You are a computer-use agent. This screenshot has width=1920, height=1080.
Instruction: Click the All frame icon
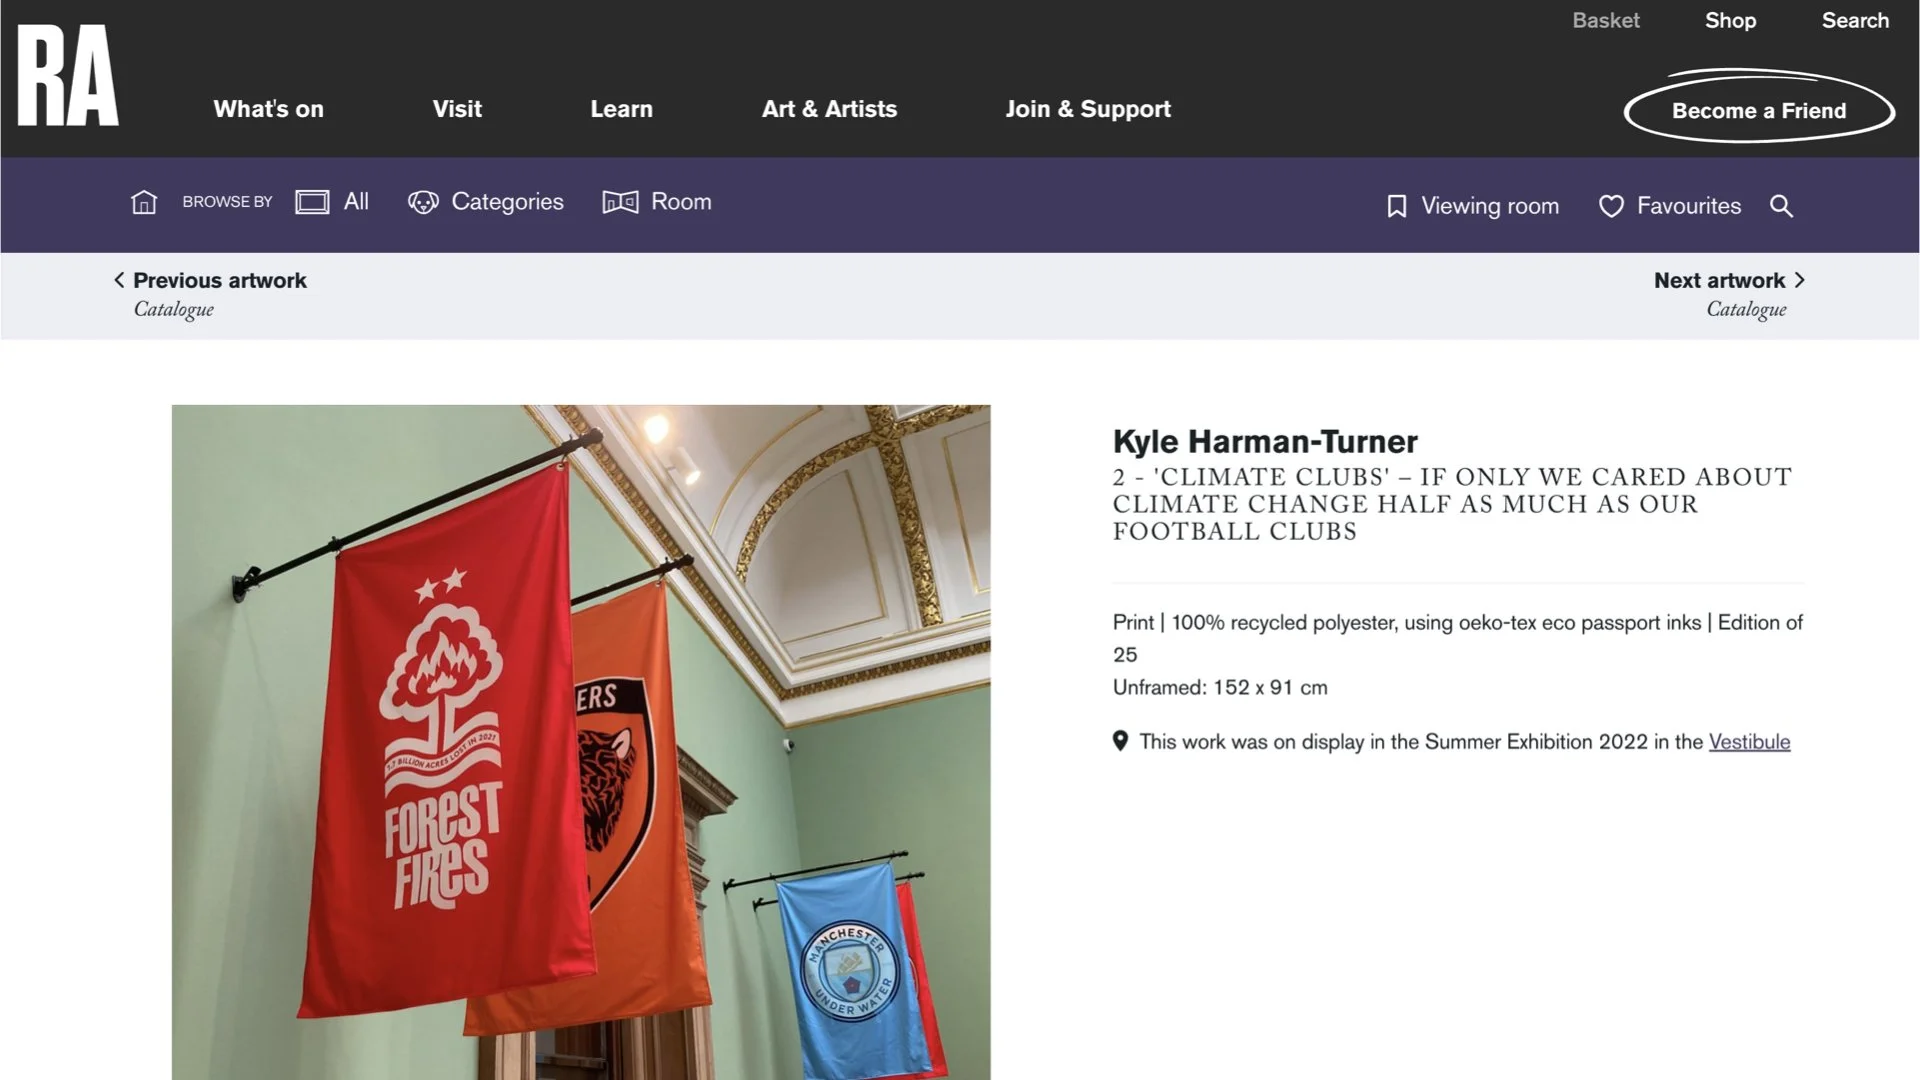(312, 202)
